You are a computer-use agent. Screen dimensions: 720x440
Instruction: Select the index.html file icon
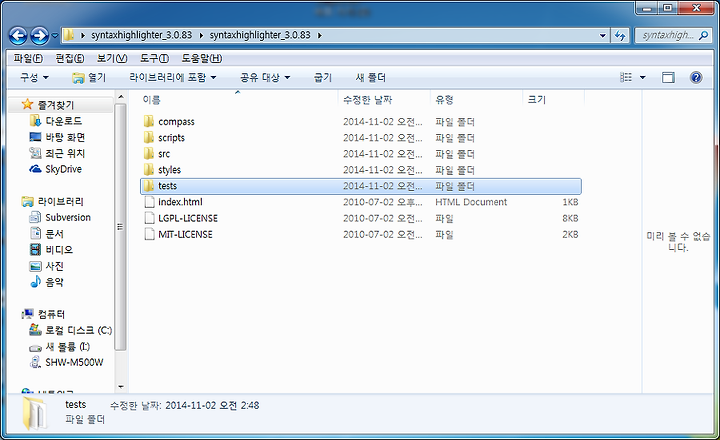149,202
